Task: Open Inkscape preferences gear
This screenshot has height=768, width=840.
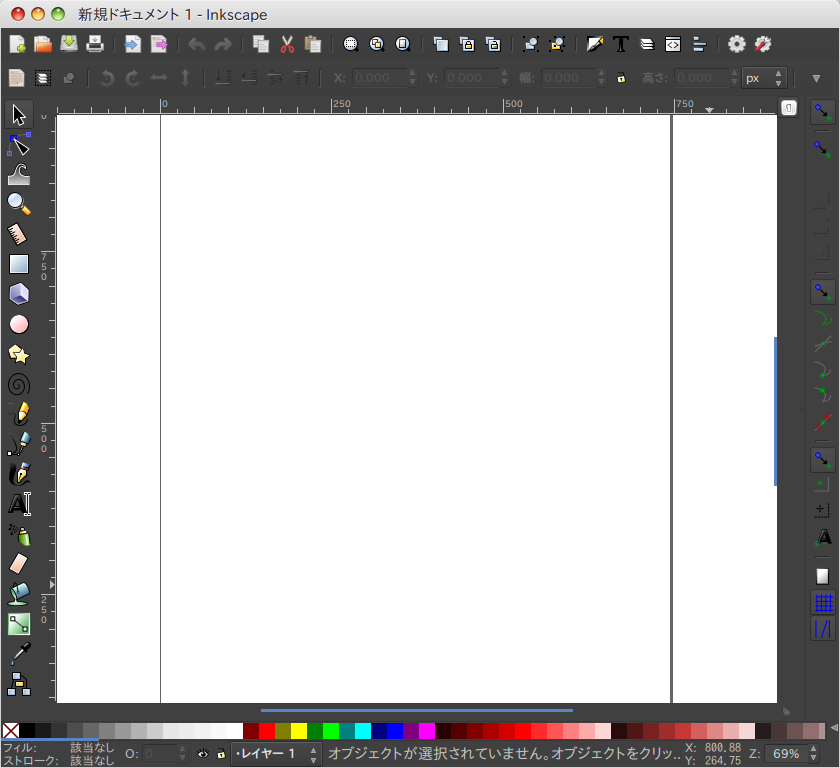Action: [737, 44]
